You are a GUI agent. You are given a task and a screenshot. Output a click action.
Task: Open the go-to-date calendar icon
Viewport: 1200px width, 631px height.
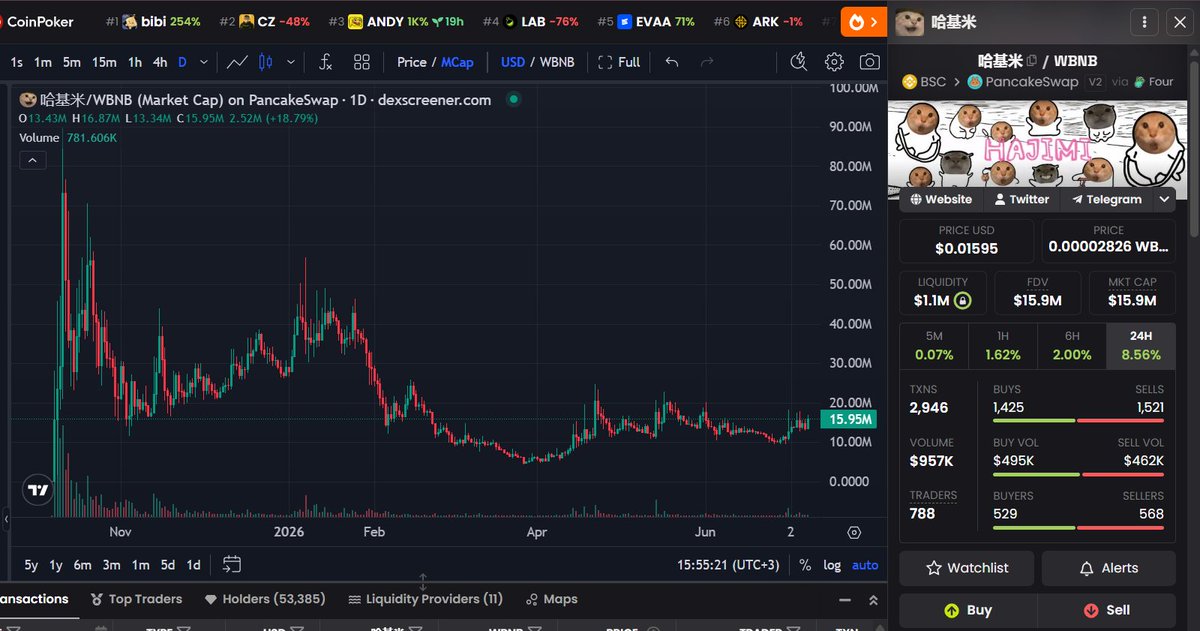pos(232,565)
